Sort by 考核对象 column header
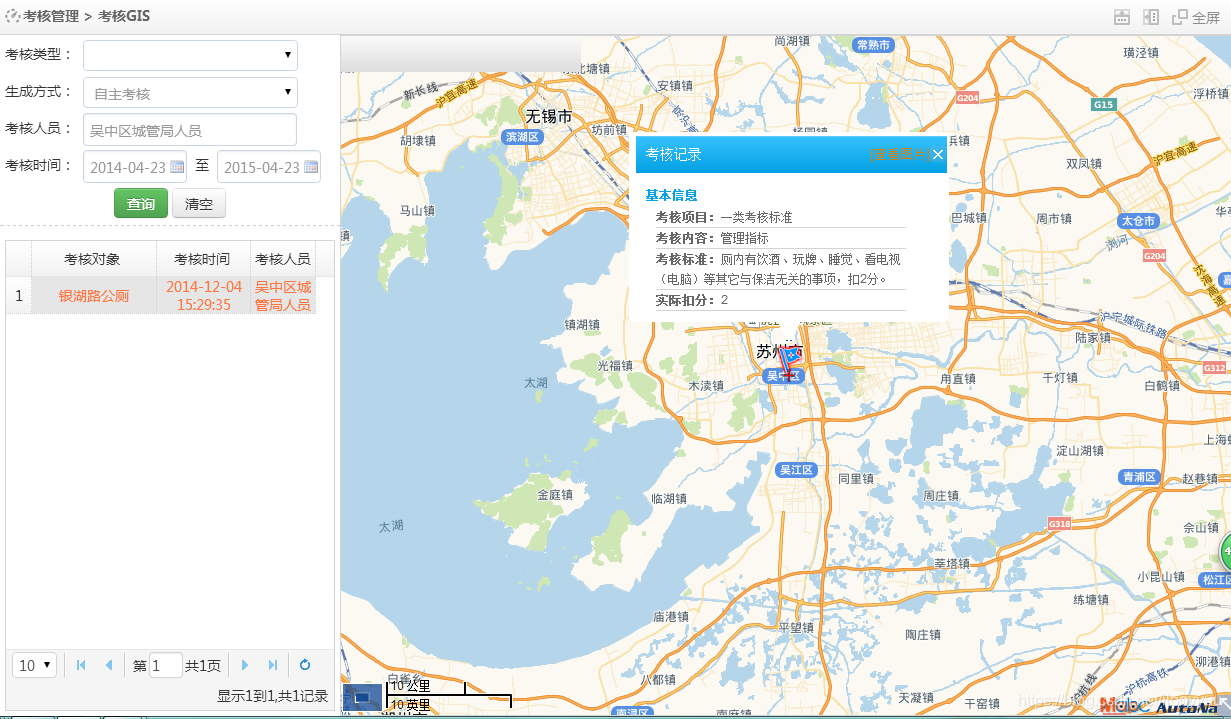1231x719 pixels. tap(93, 259)
